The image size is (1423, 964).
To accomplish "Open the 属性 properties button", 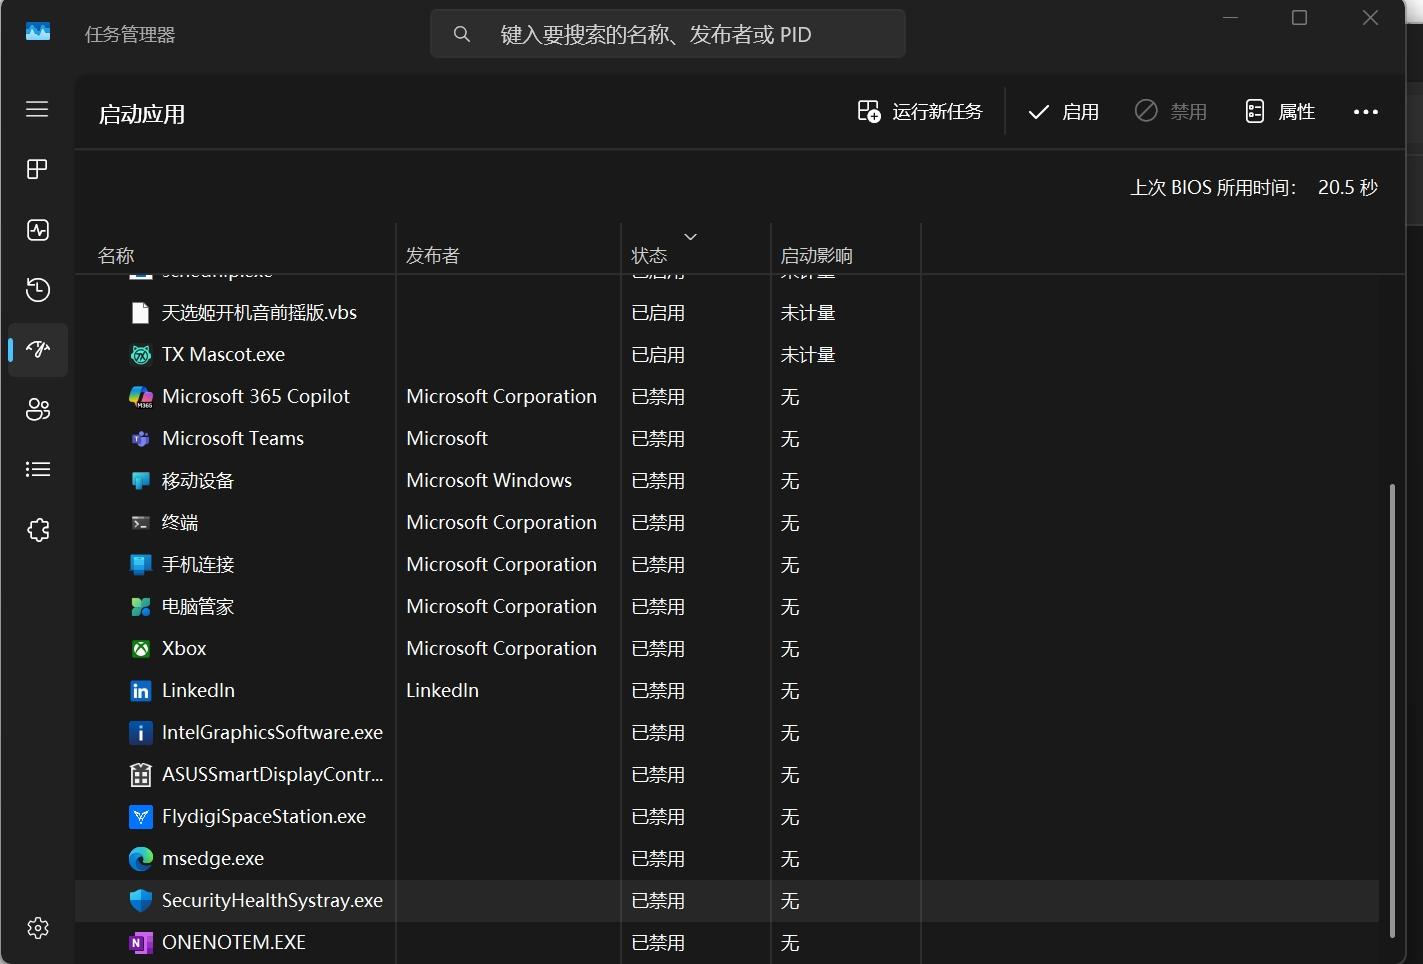I will click(x=1280, y=111).
